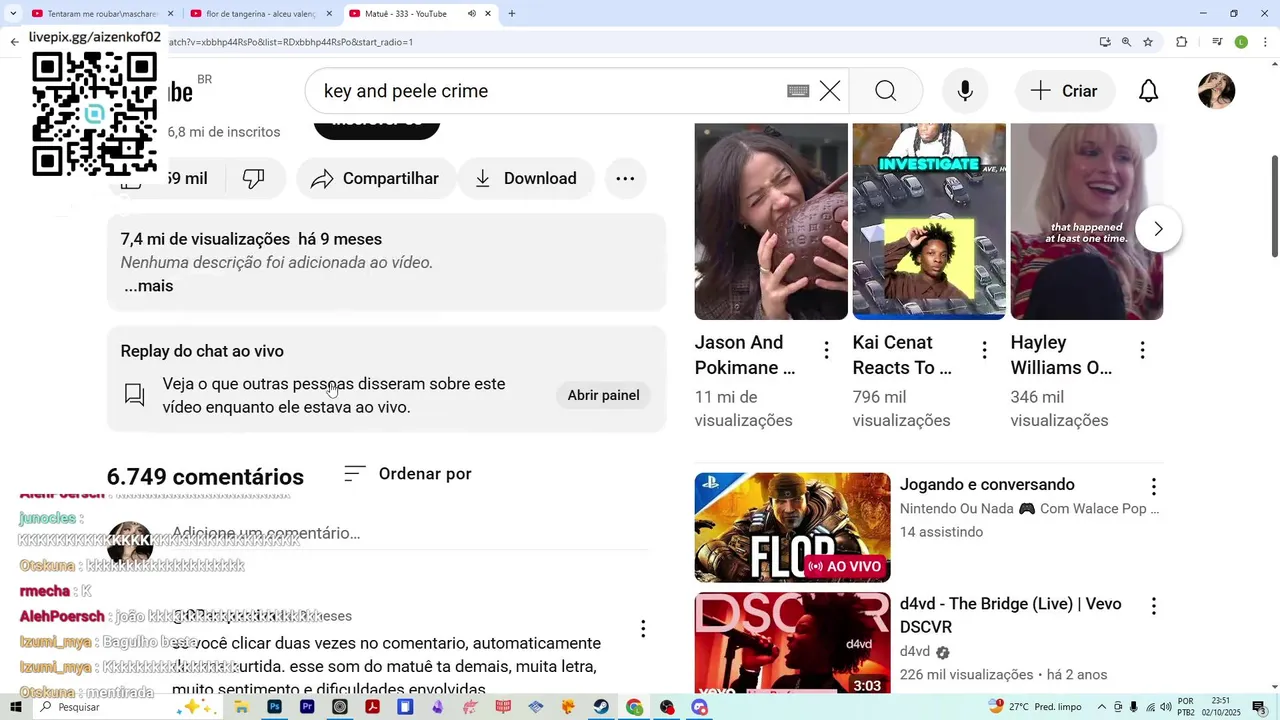Bookmark this page with the star icon
The height and width of the screenshot is (720, 1280).
tap(1148, 42)
